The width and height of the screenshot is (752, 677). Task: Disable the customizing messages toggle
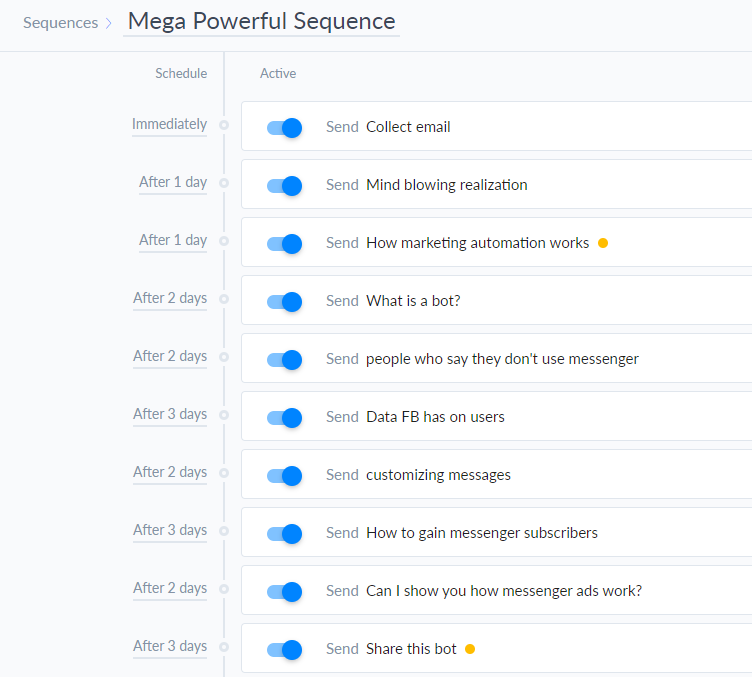284,475
